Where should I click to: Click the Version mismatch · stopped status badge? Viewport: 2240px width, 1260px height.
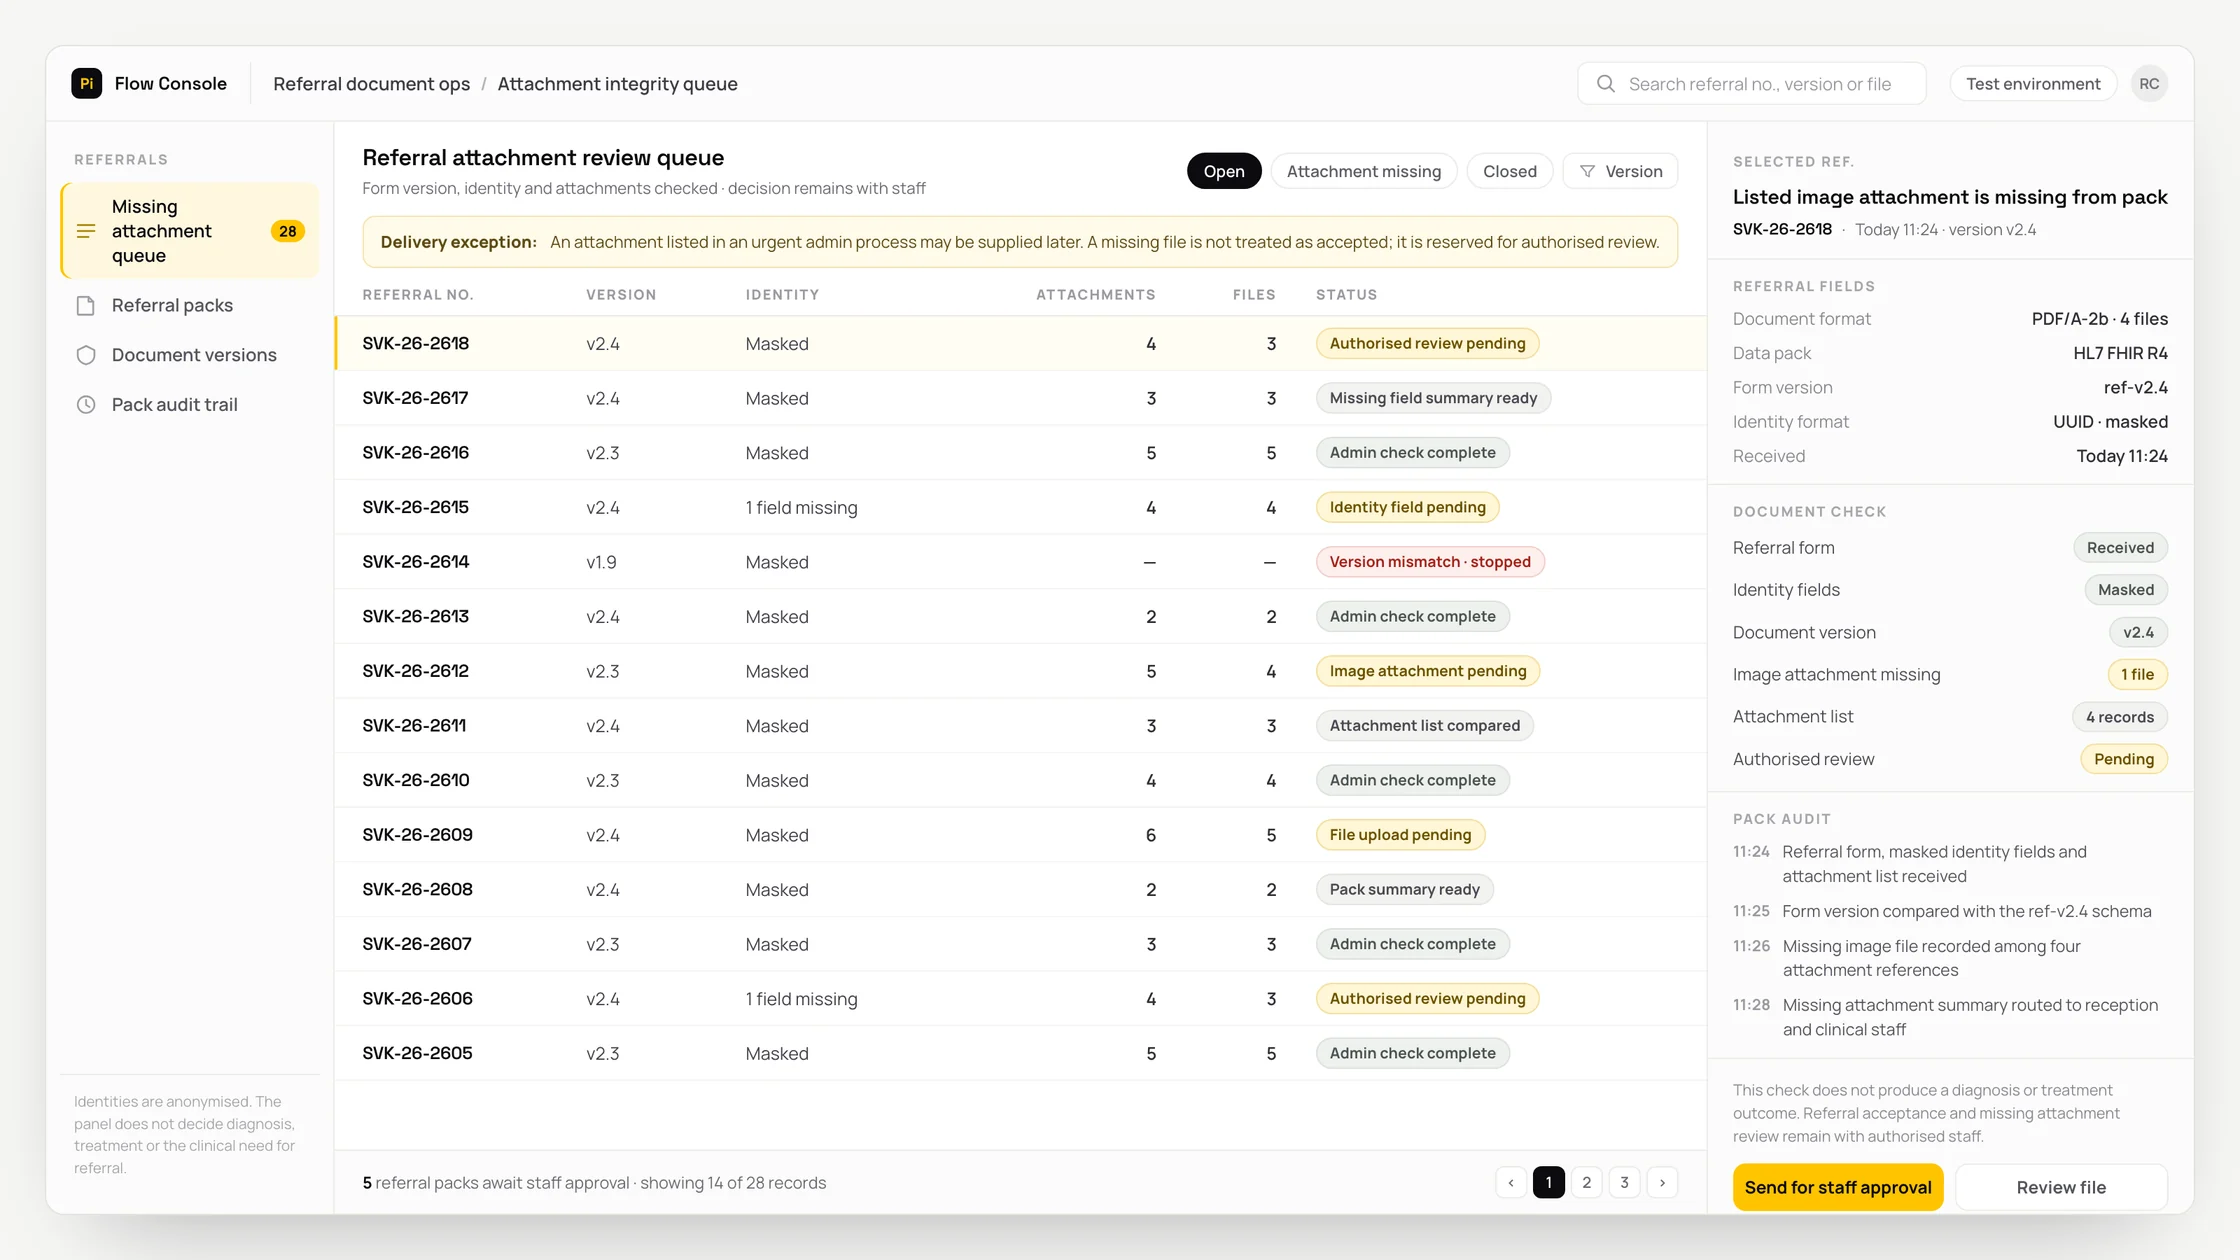[1430, 562]
